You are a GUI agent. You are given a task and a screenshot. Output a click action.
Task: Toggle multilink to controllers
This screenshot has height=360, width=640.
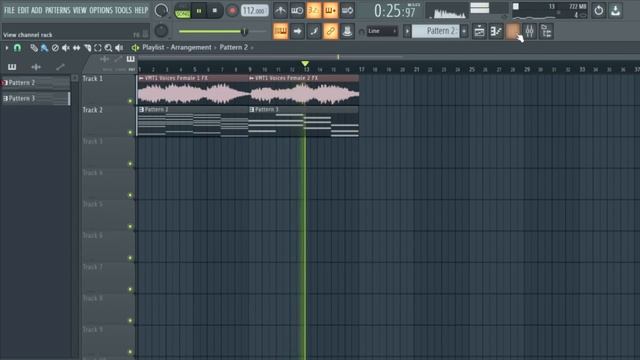click(x=330, y=31)
